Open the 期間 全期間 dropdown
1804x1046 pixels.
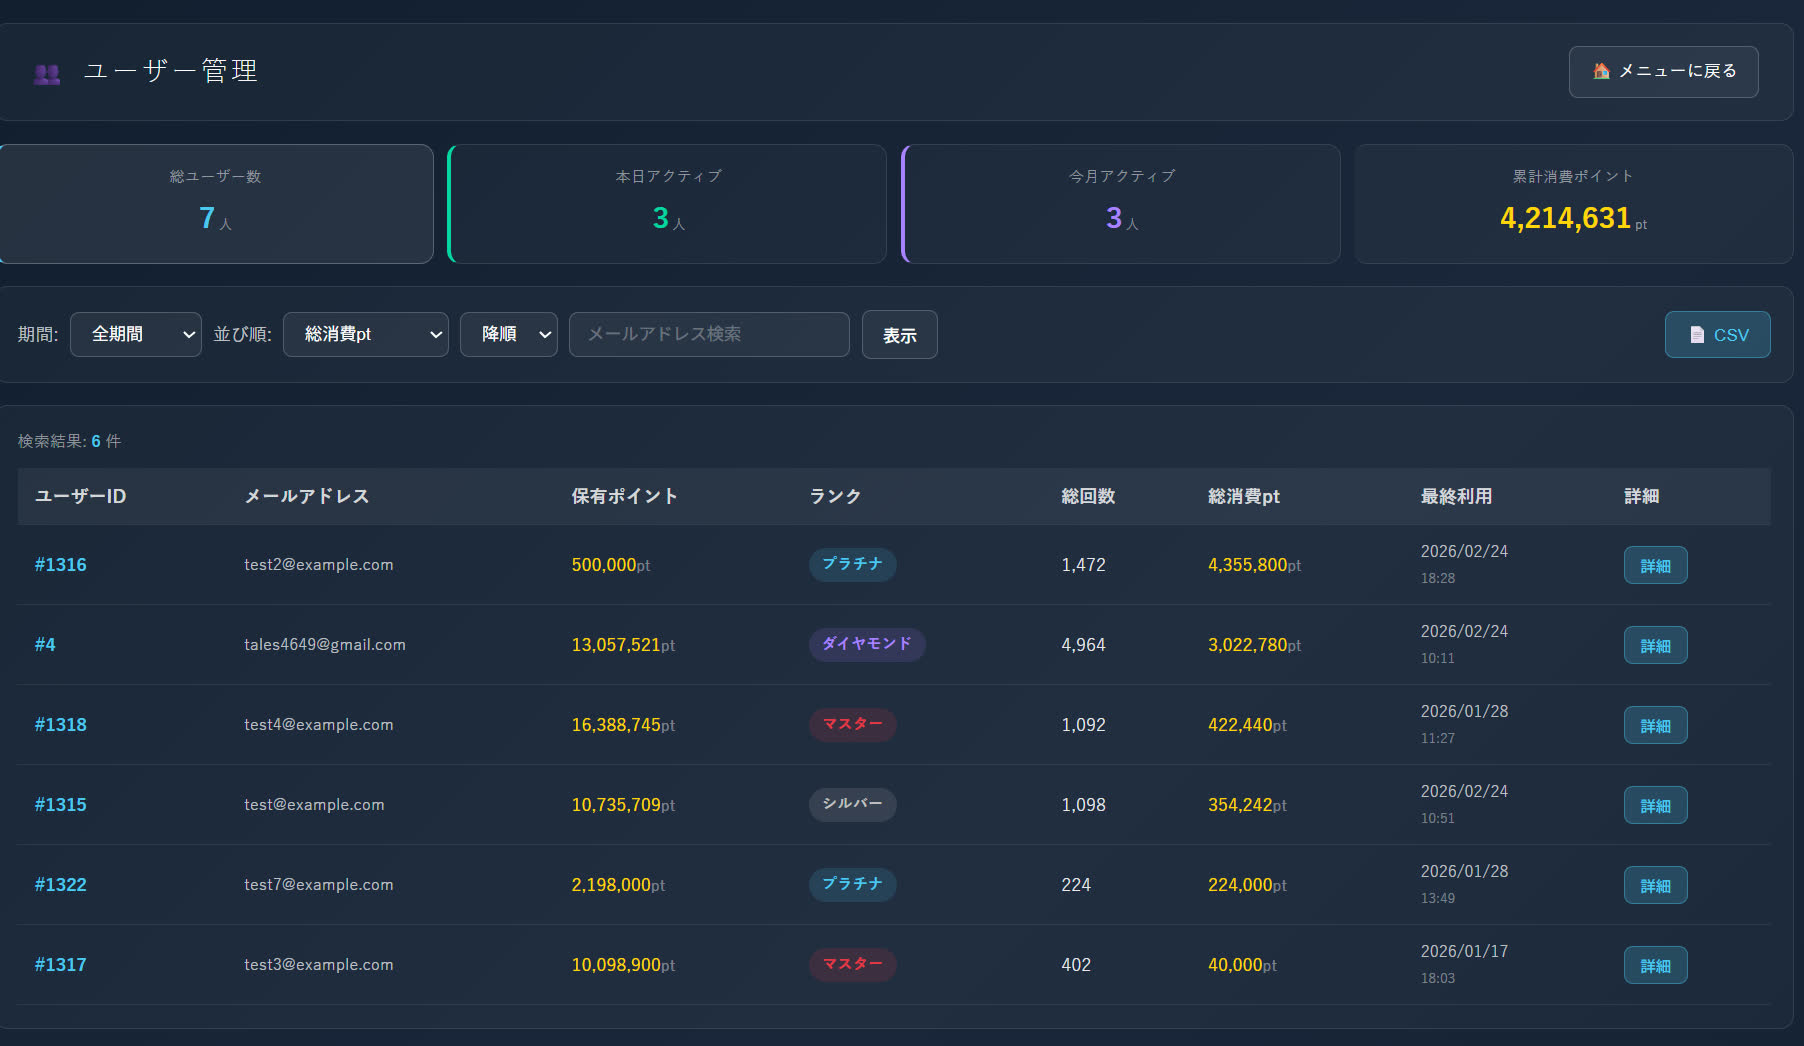tap(136, 334)
